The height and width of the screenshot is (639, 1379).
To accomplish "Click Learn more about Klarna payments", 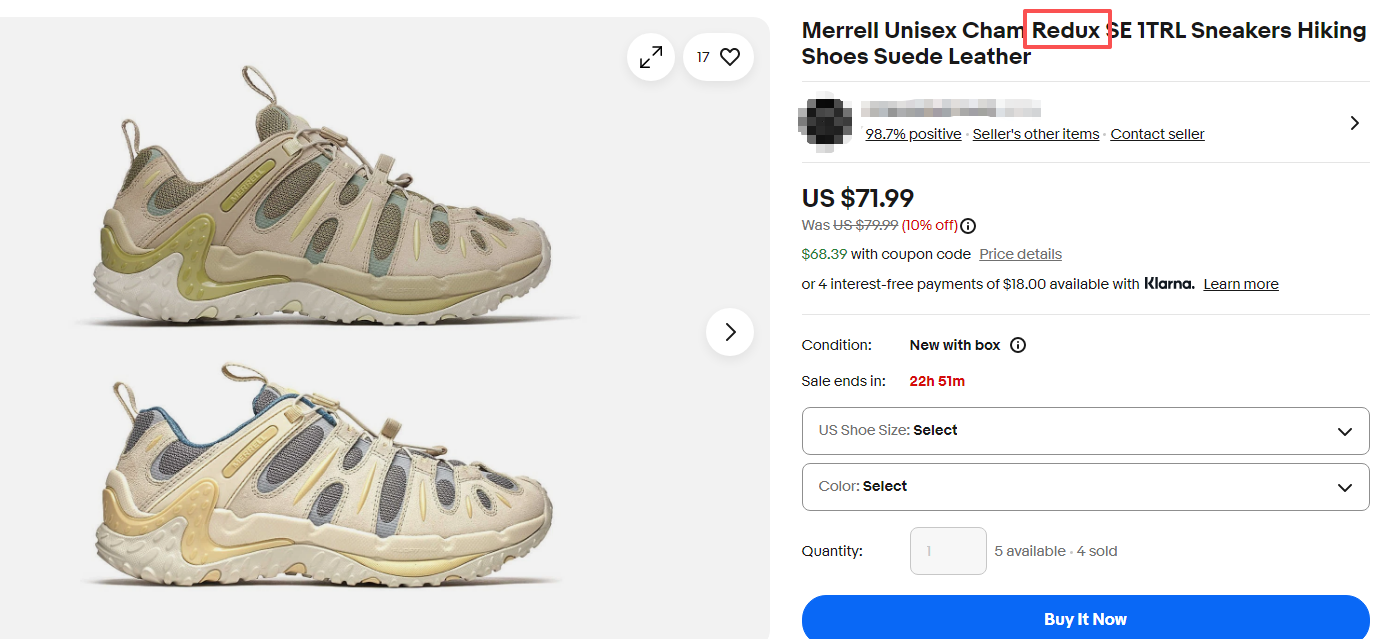I will (x=1240, y=284).
